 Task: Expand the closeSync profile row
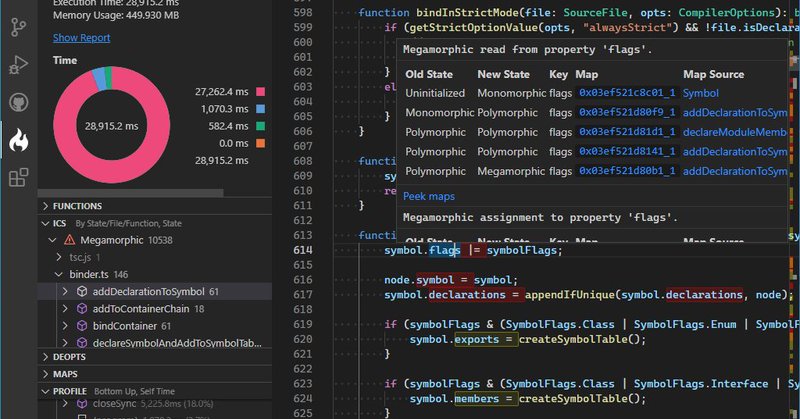coord(65,404)
